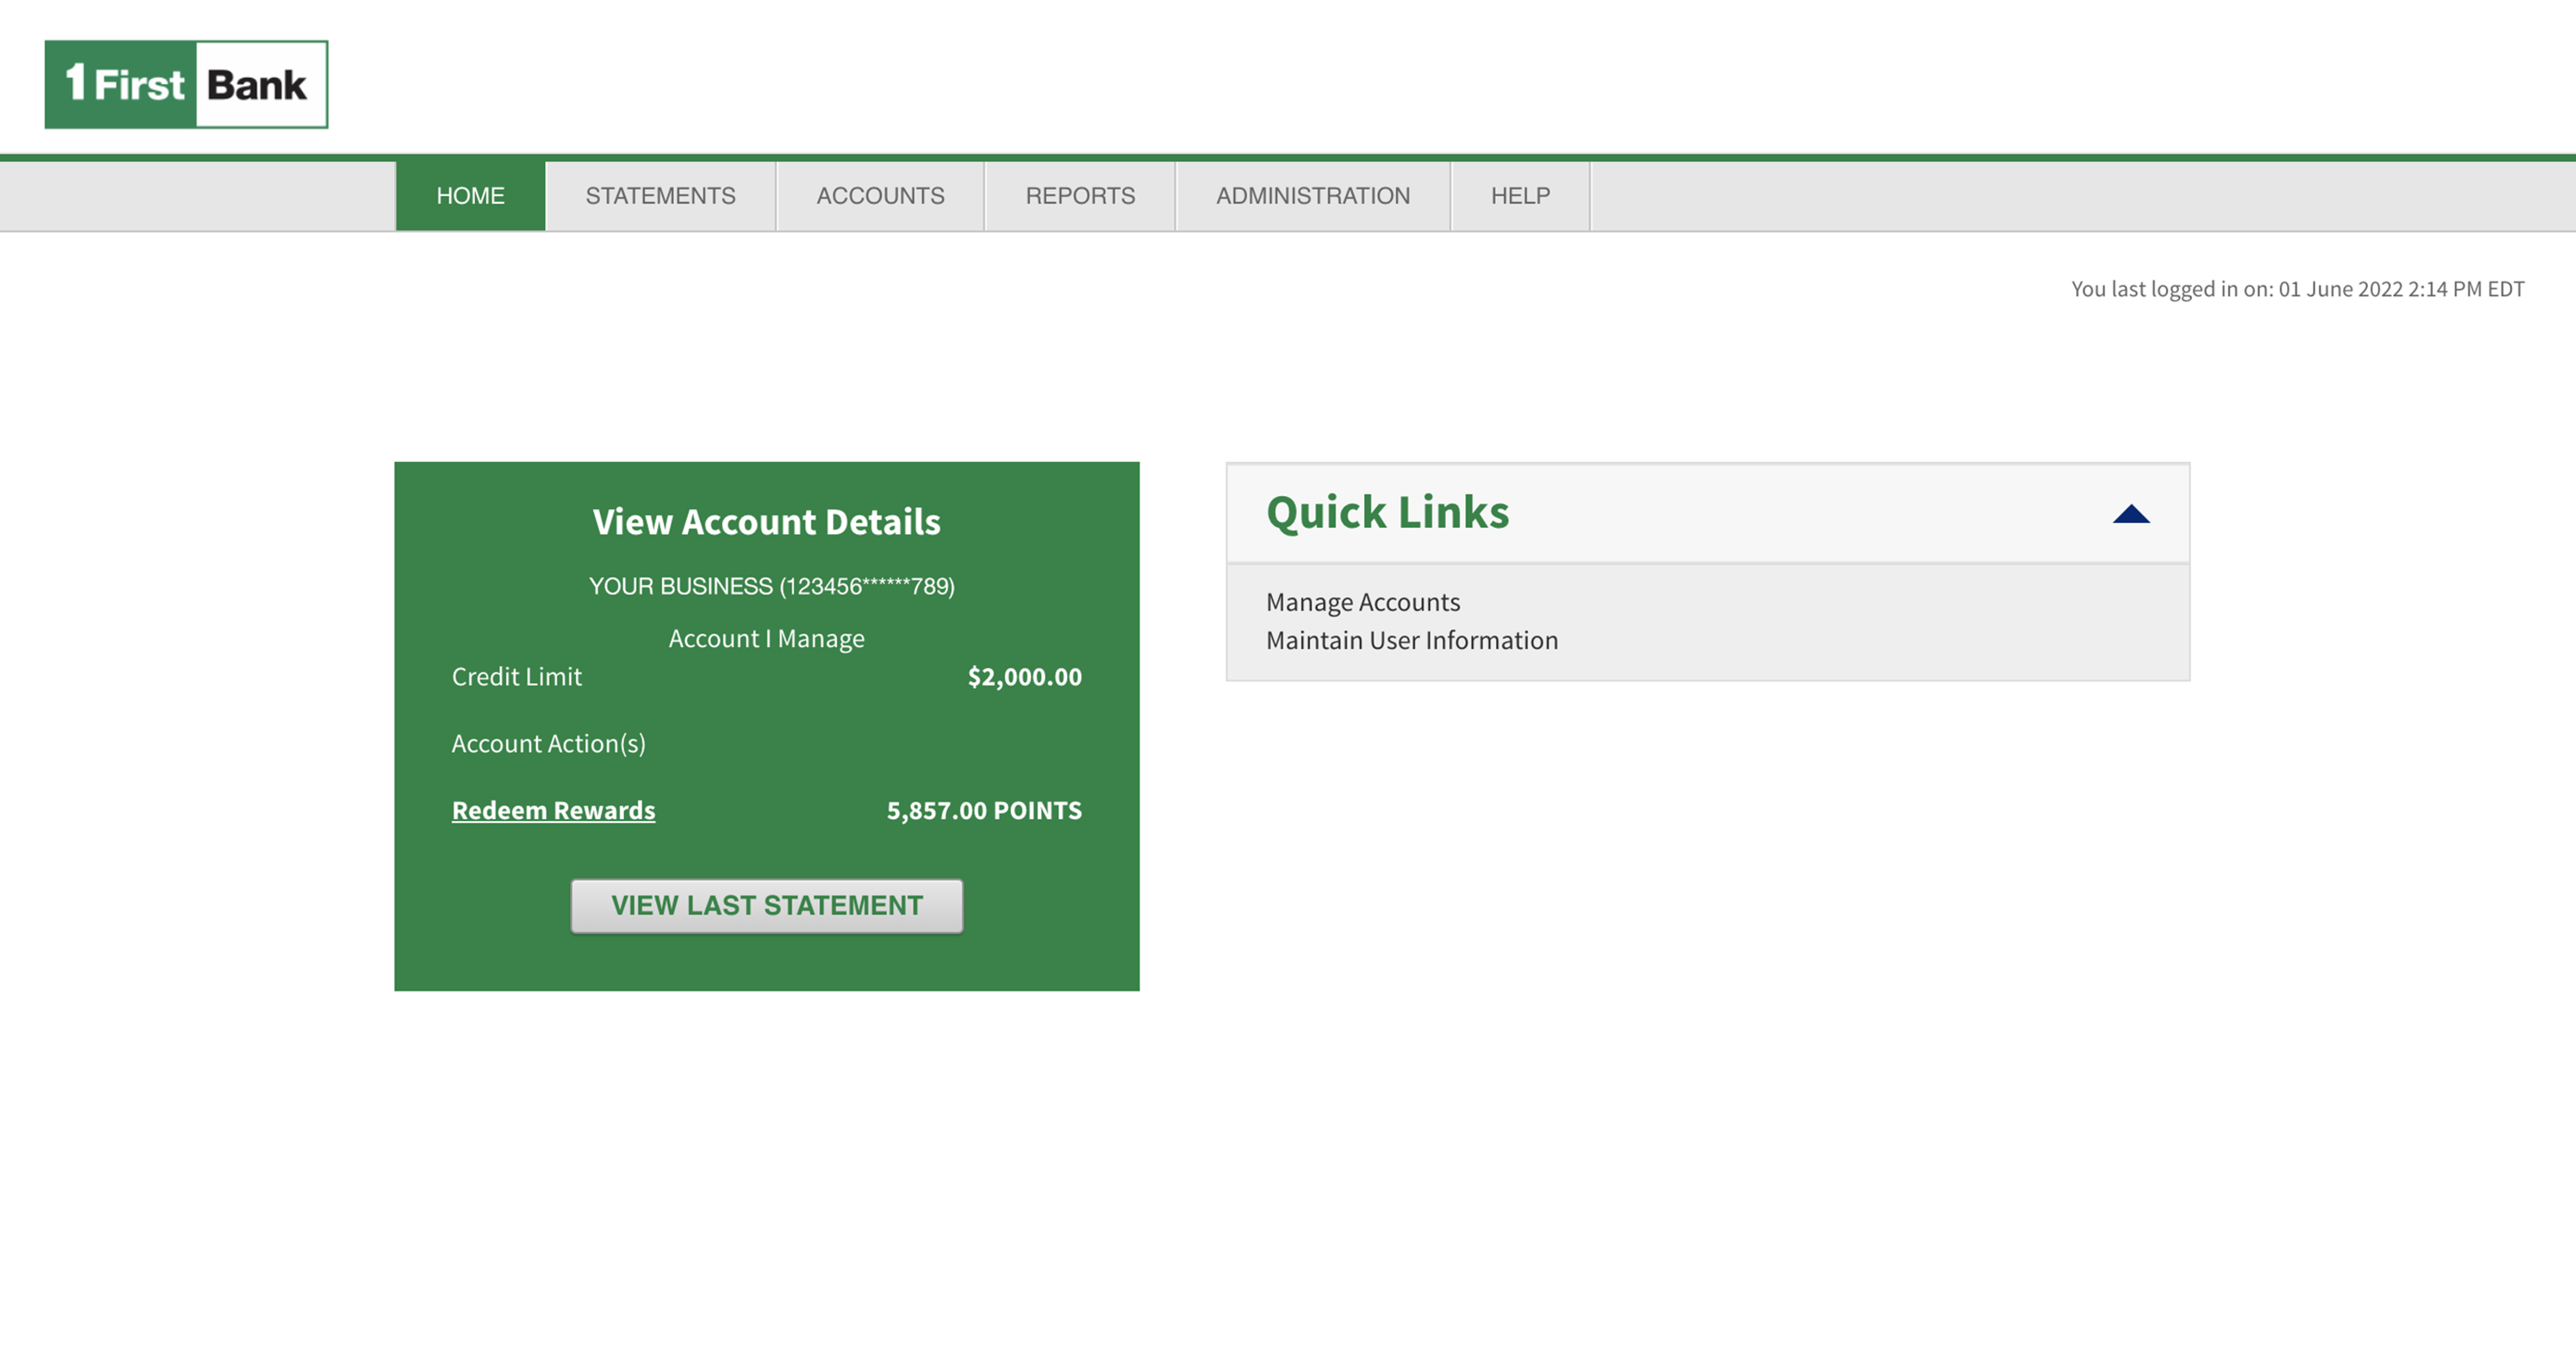2576x1359 pixels.
Task: Click the Quick Links heading
Action: coord(1387,513)
